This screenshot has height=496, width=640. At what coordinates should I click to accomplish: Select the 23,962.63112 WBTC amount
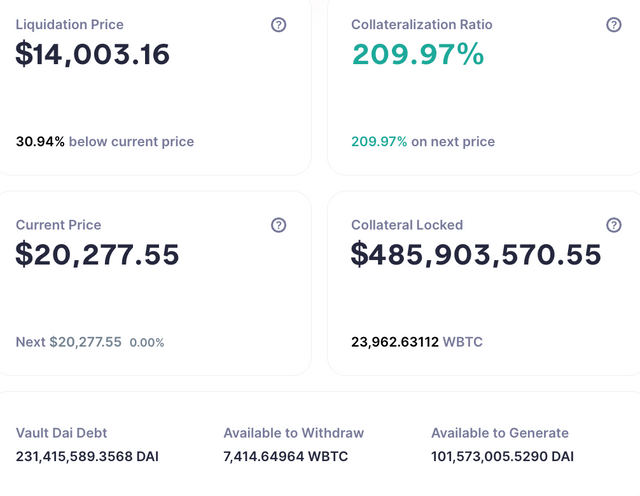click(417, 342)
